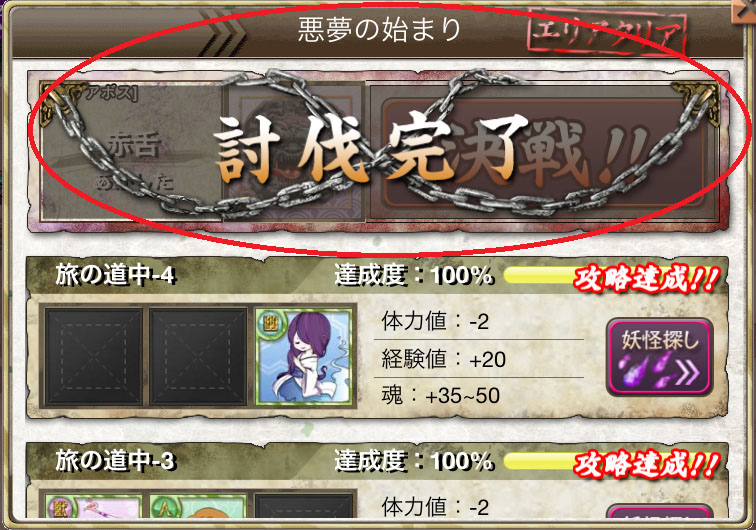This screenshot has width=756, height=530.
Task: Click the 攻略達成!! label on 旅の道中-3
Action: click(x=646, y=464)
